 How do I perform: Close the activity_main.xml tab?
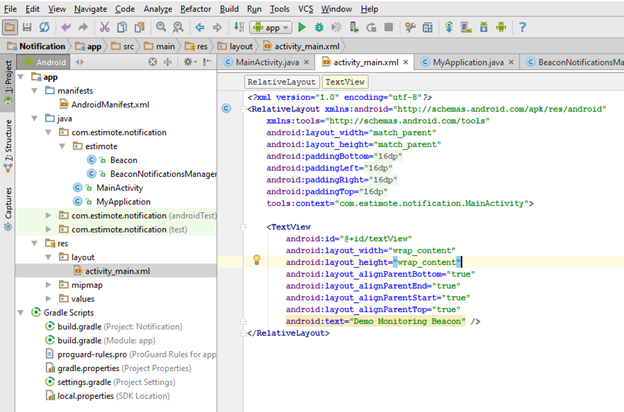click(x=406, y=62)
